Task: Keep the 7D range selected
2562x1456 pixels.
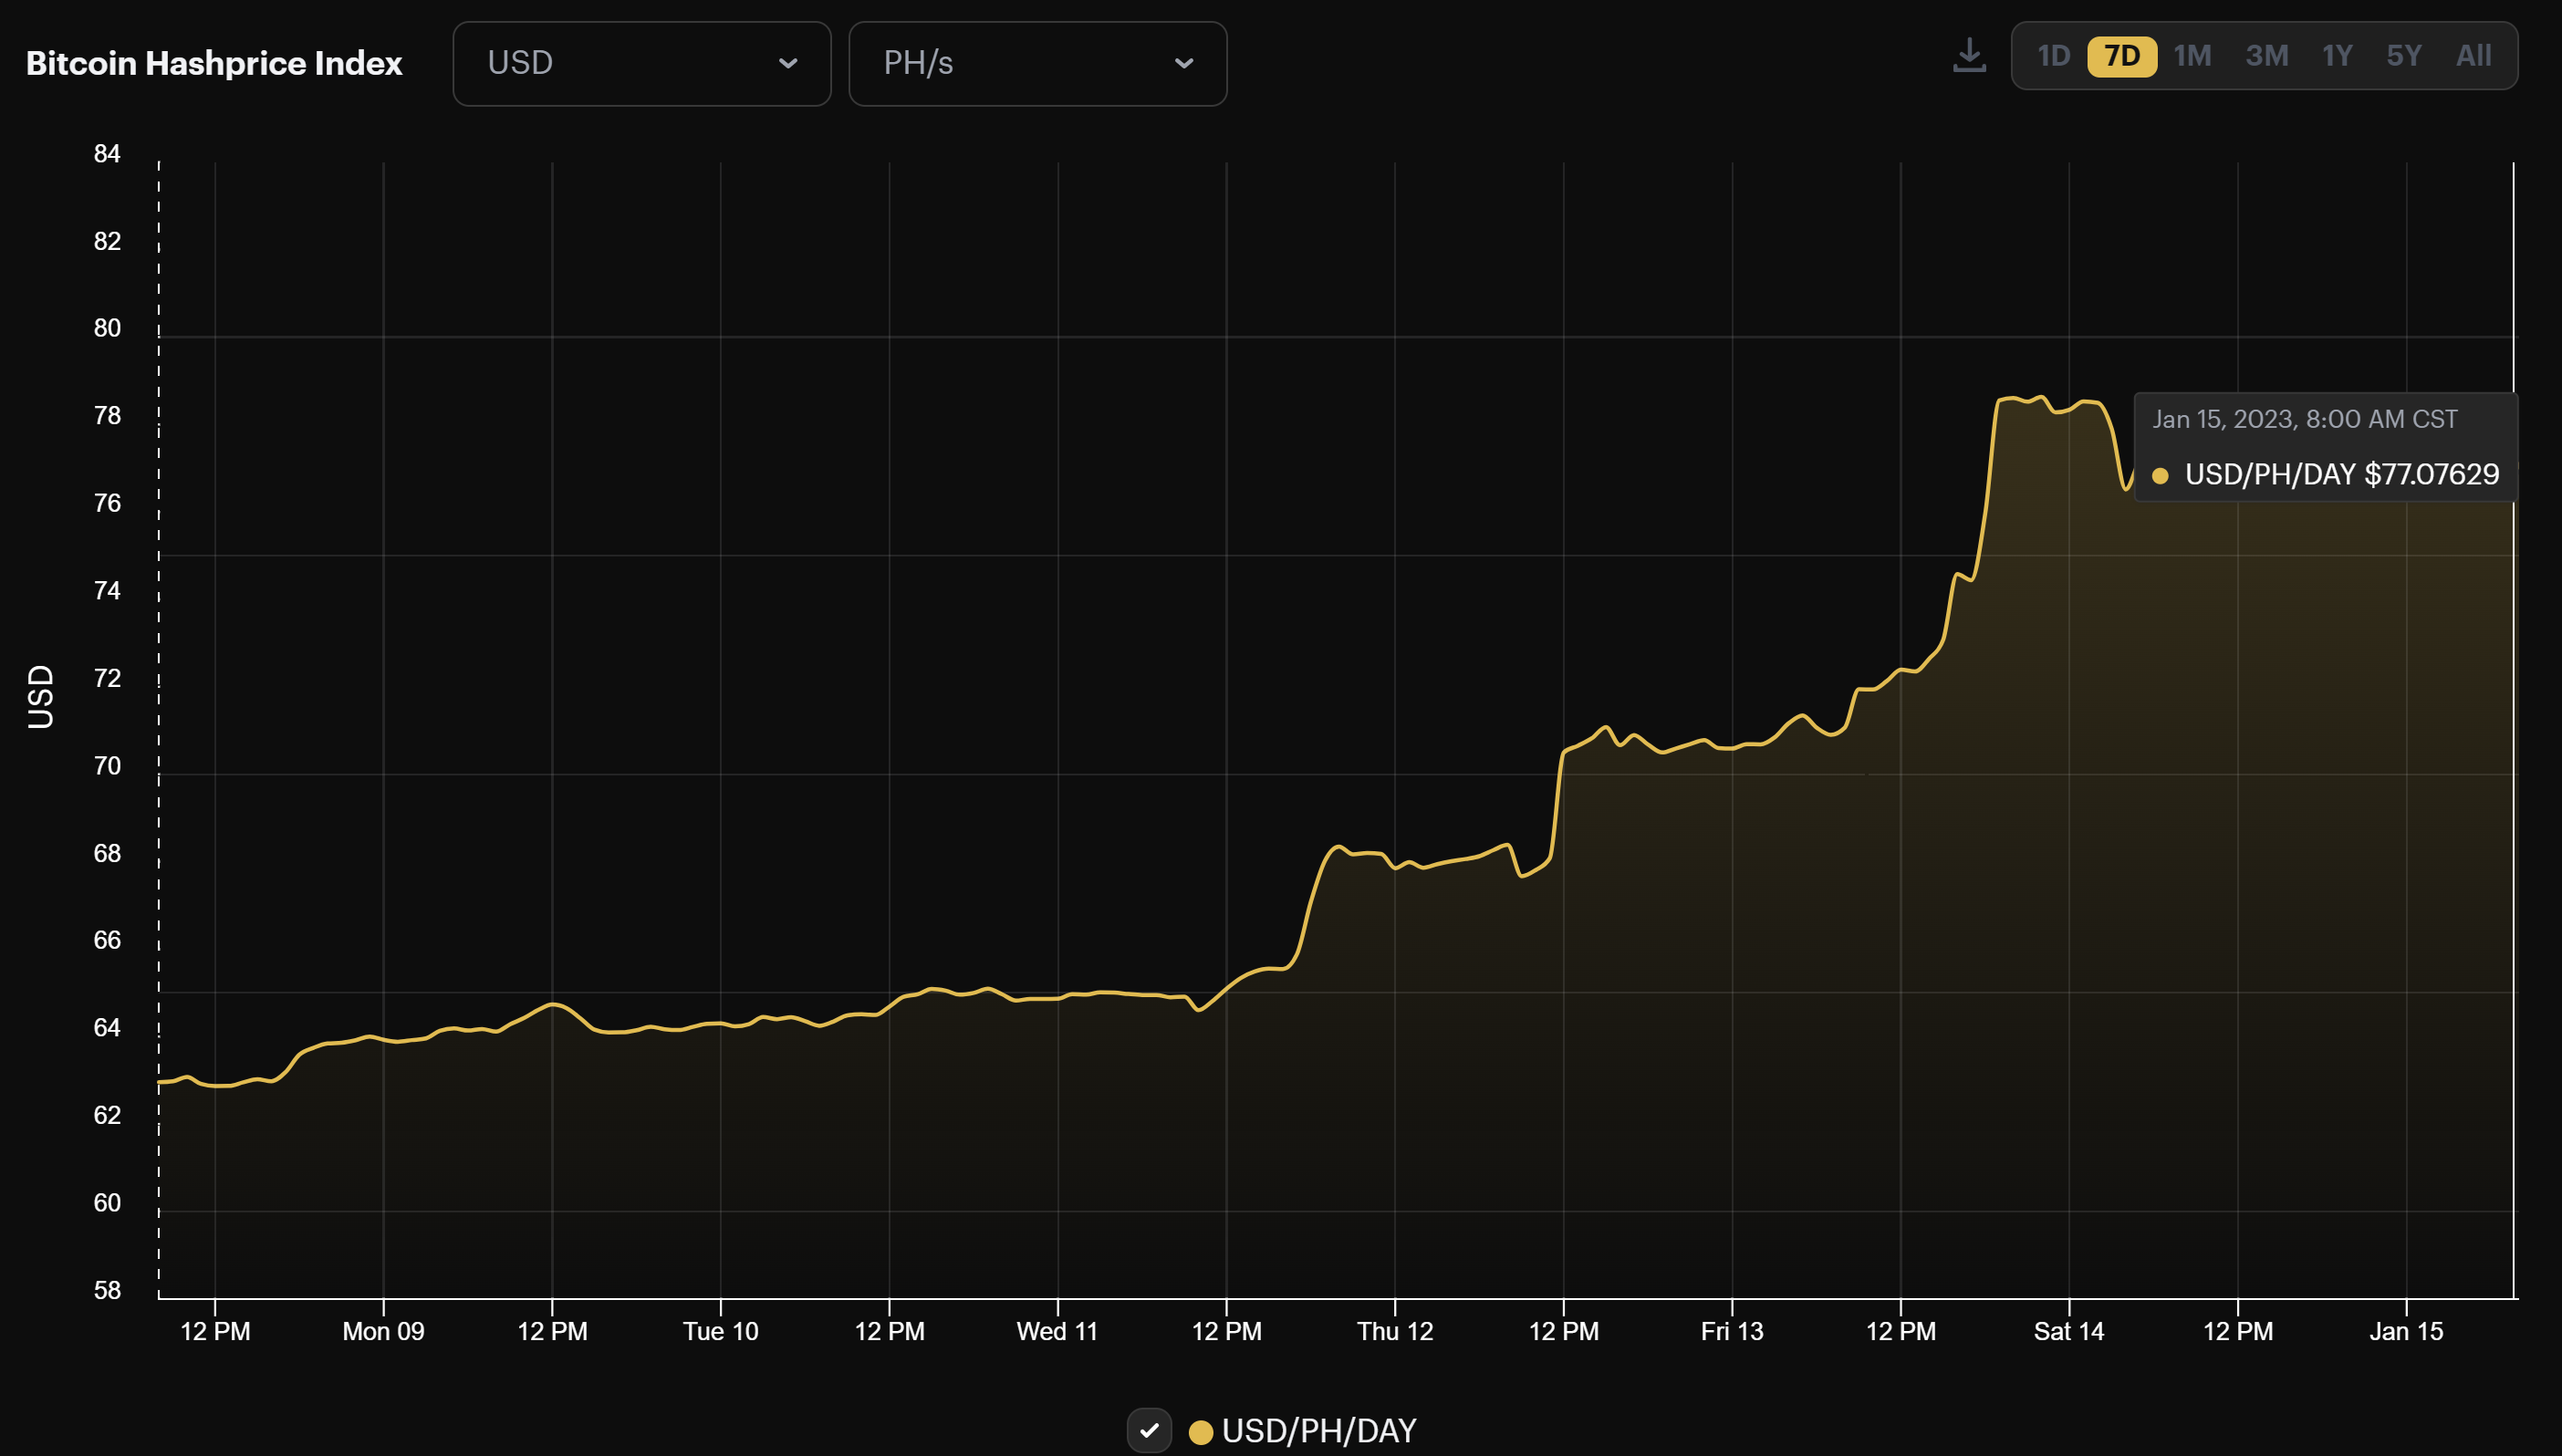Action: [x=2124, y=56]
